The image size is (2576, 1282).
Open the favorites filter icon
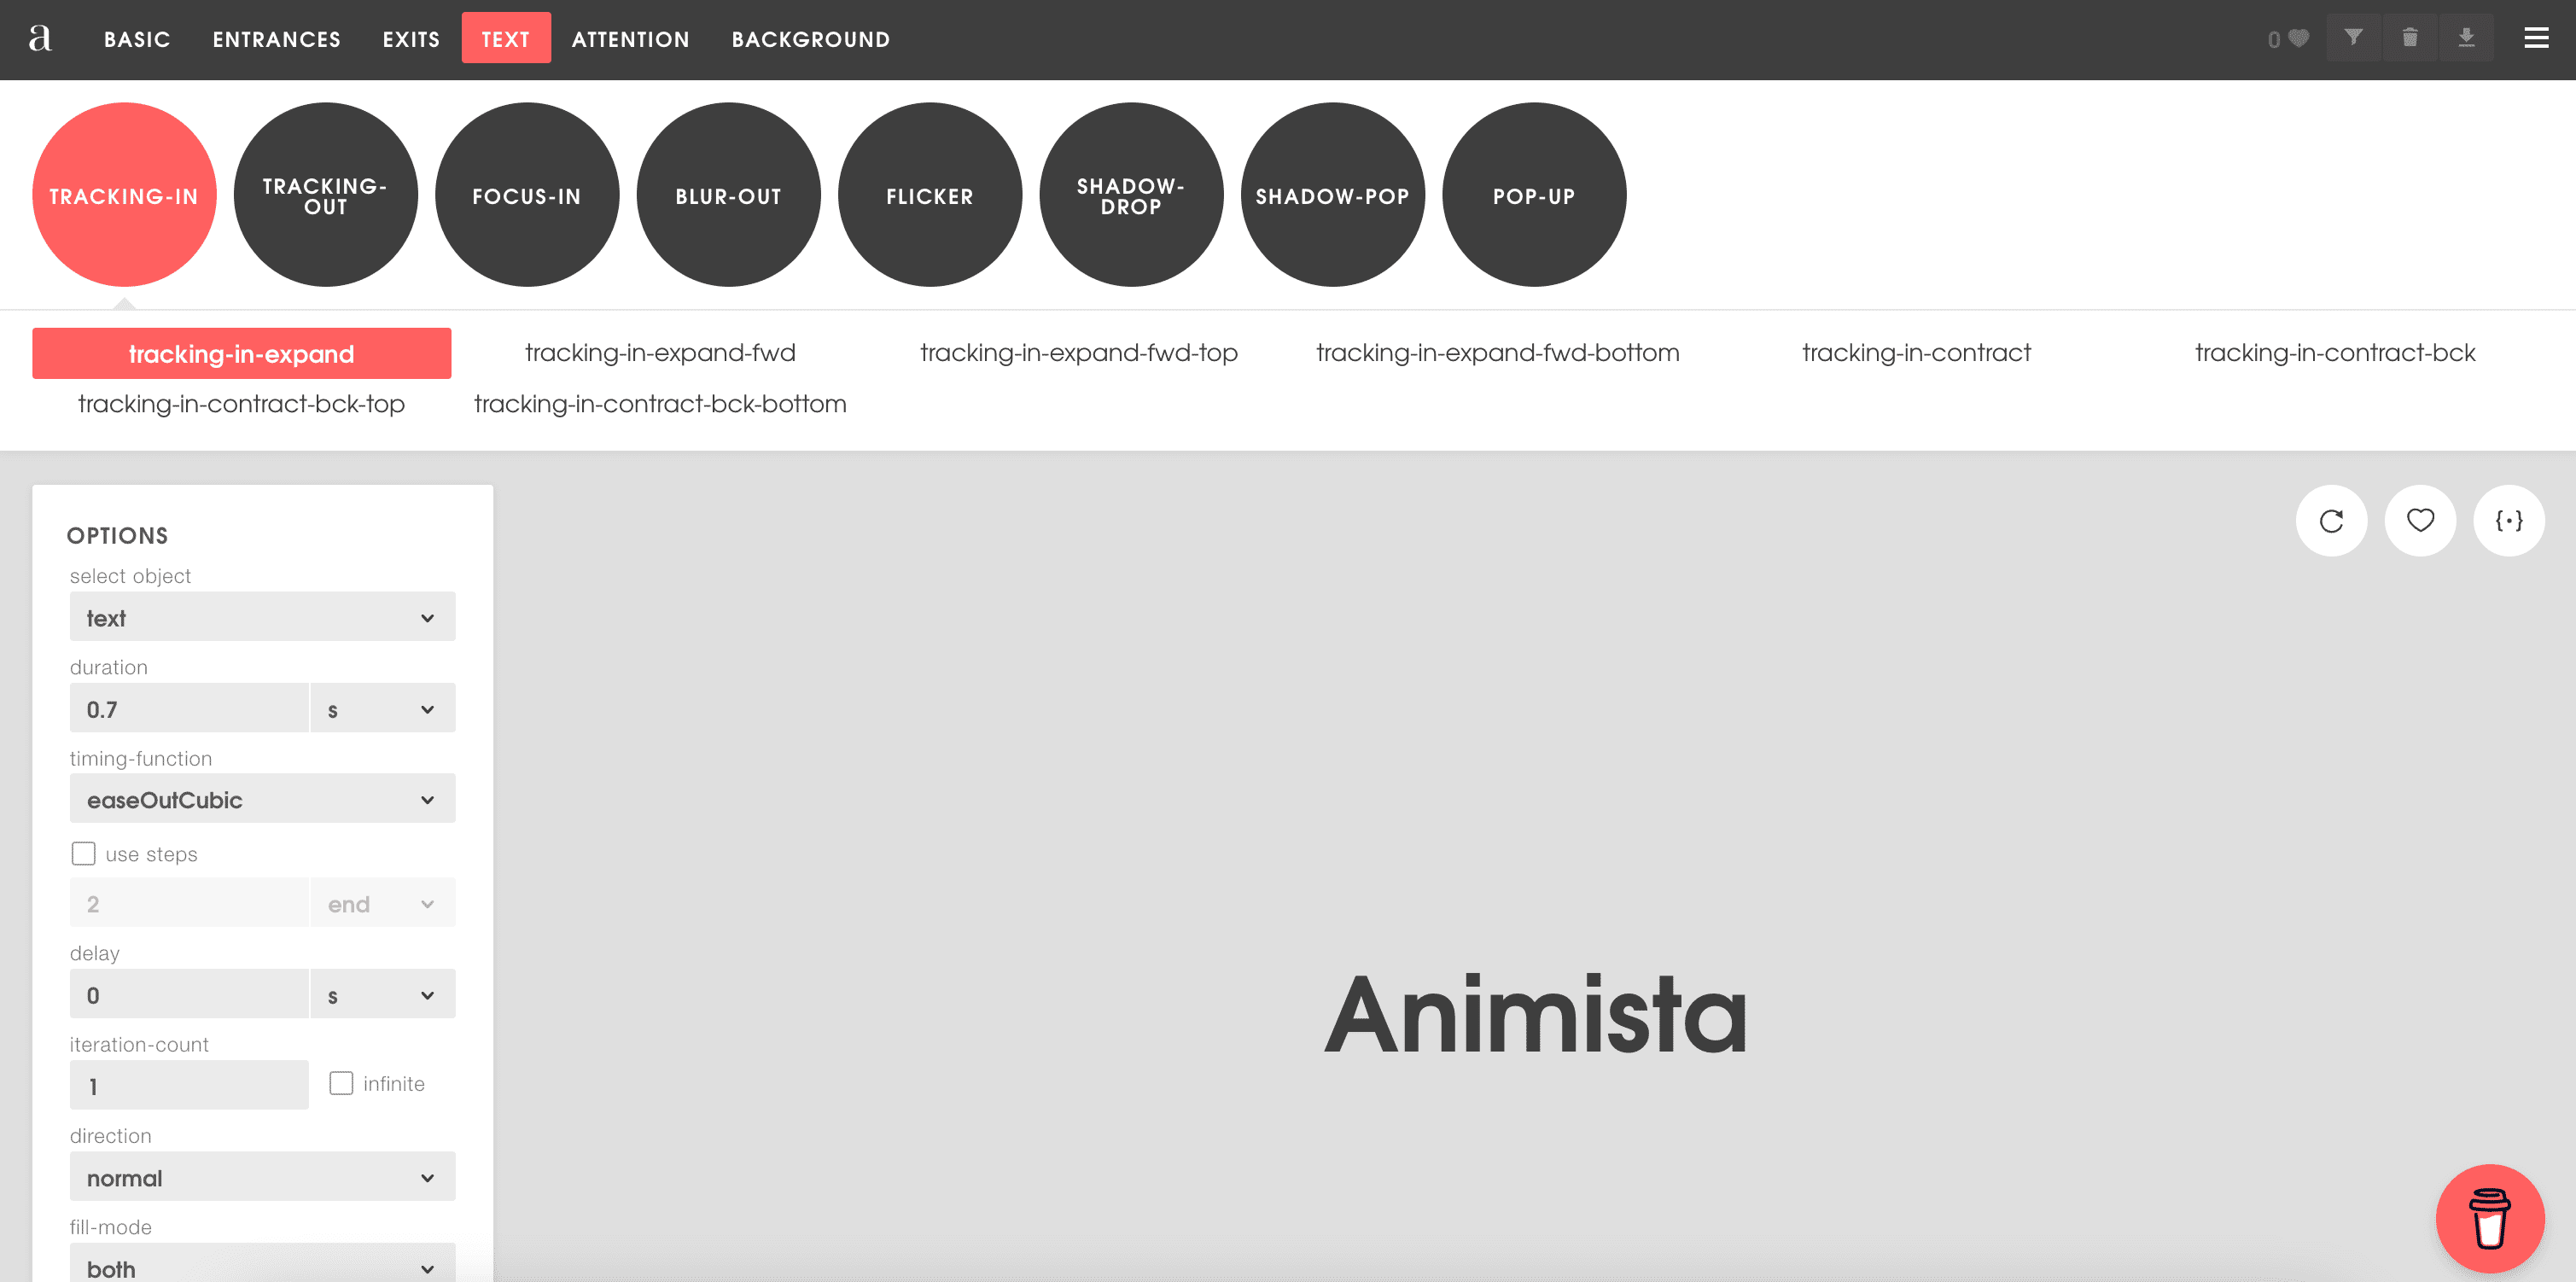point(2353,38)
